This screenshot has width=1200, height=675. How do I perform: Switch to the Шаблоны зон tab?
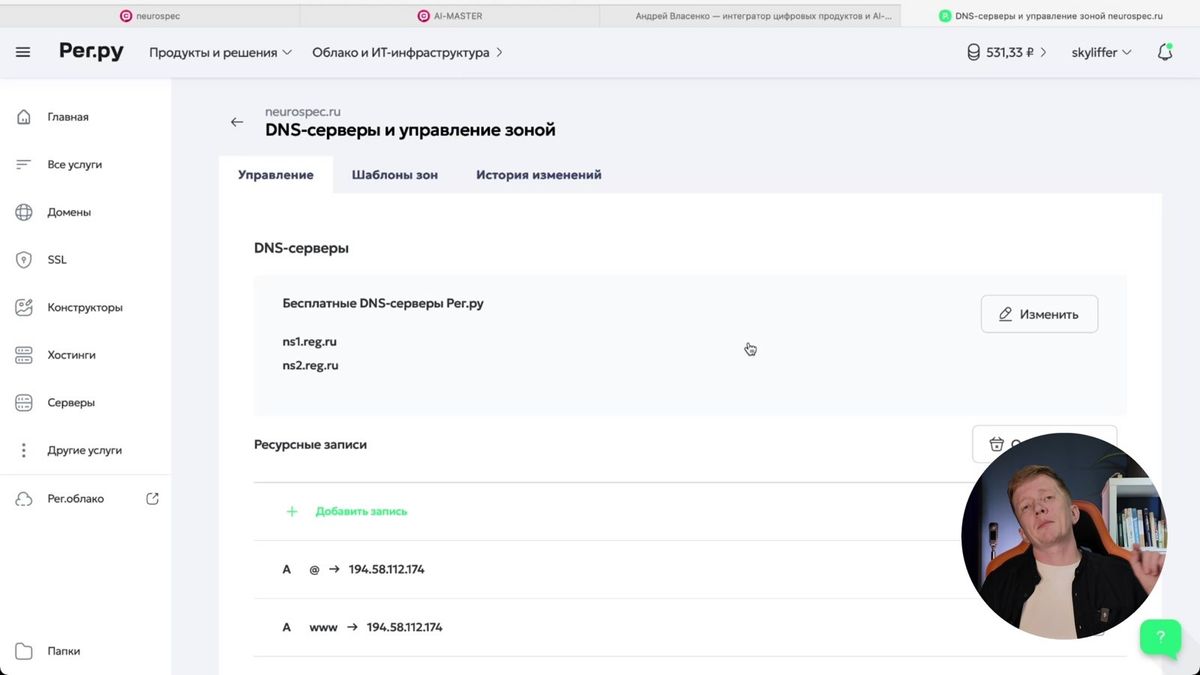pyautogui.click(x=395, y=175)
